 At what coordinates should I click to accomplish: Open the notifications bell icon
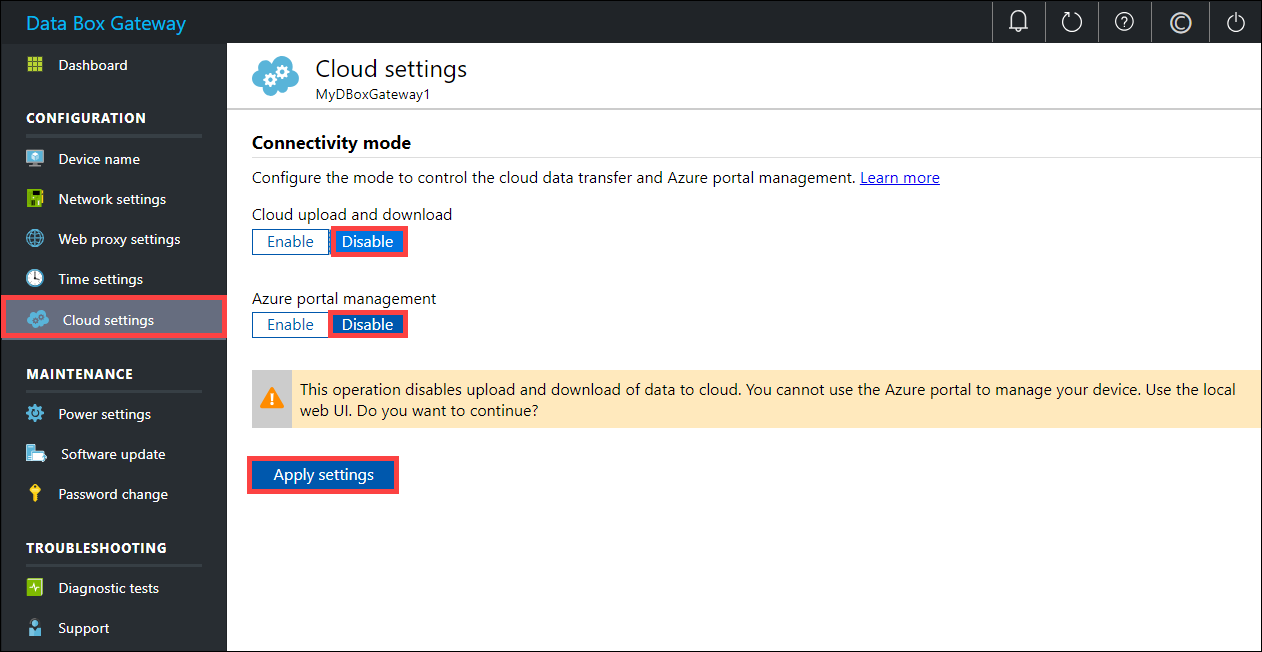(1019, 22)
